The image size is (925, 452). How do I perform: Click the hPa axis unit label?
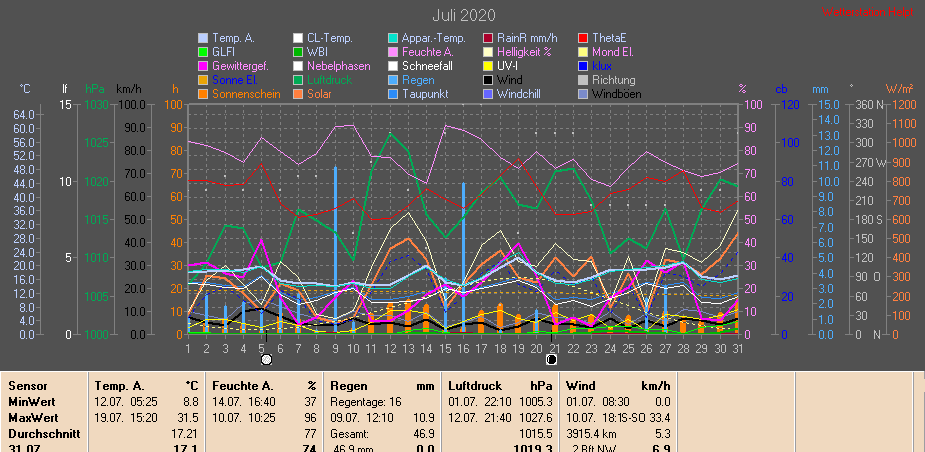click(x=94, y=89)
